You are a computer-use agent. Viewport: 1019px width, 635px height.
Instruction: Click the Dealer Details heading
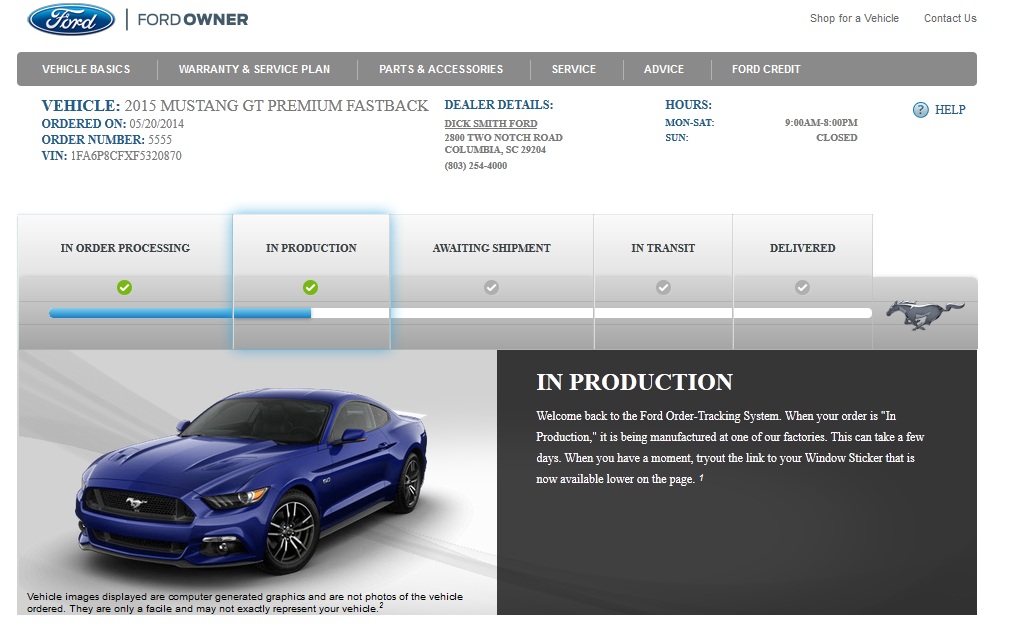498,105
